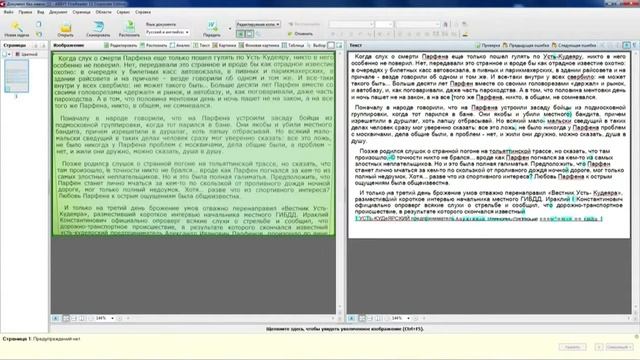Screen dimensions: 640x360
Task: Open the font name combo box
Action: tap(351, 24)
